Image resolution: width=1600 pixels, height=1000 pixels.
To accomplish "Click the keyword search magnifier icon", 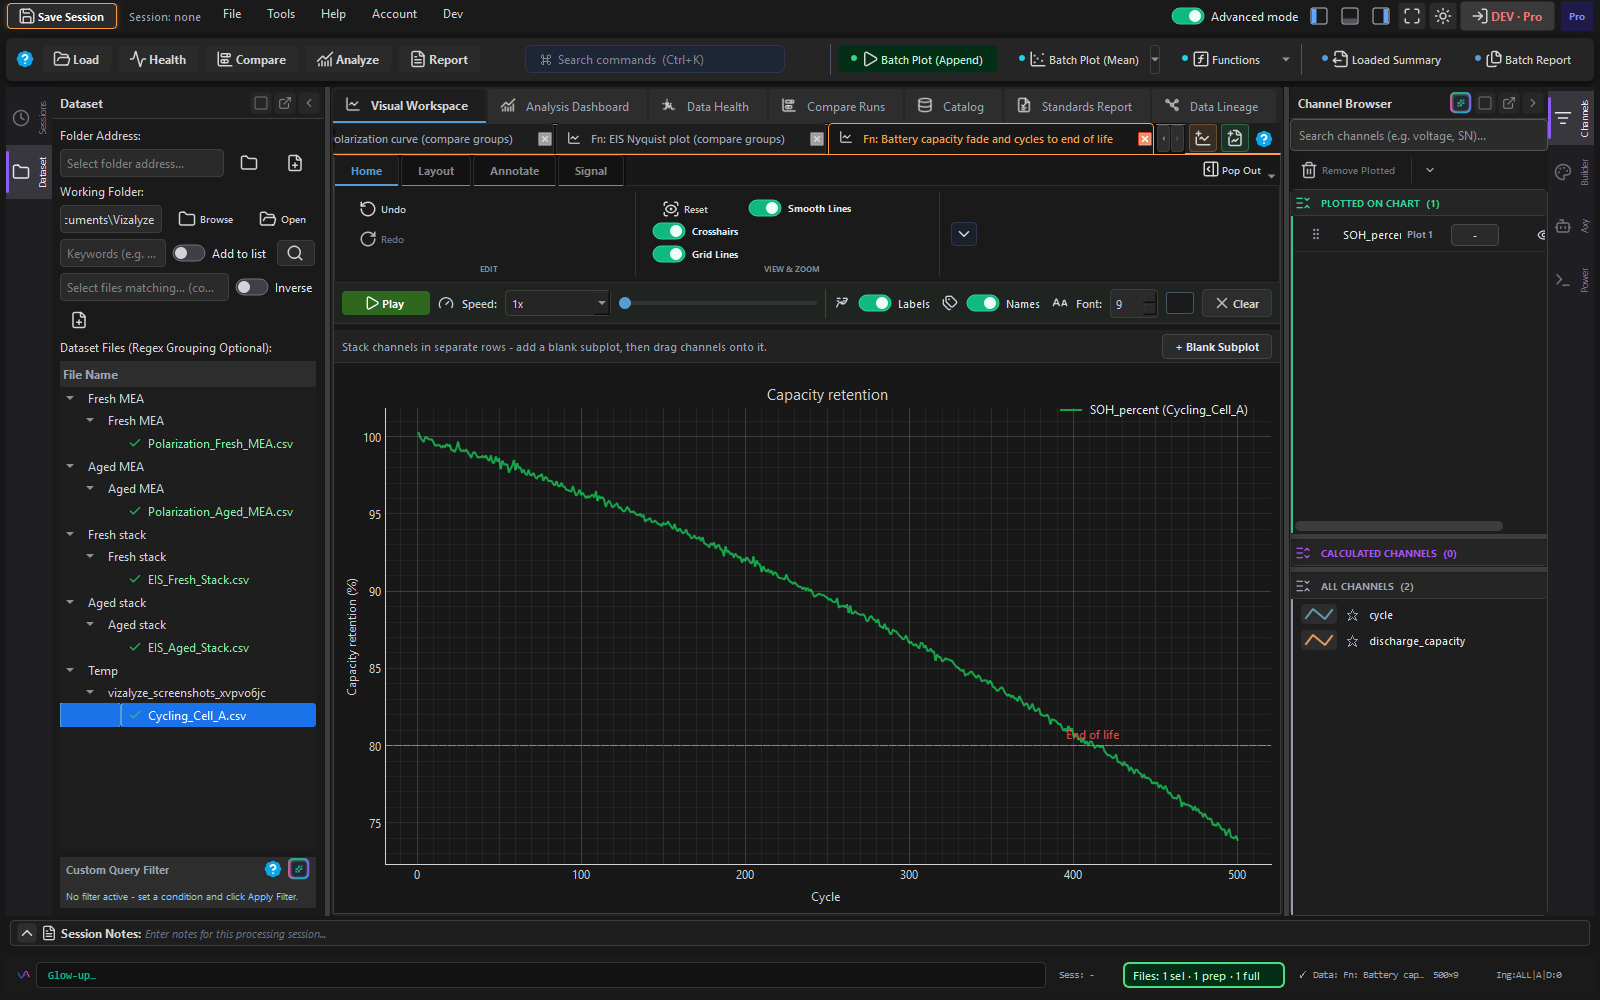I will click(295, 253).
